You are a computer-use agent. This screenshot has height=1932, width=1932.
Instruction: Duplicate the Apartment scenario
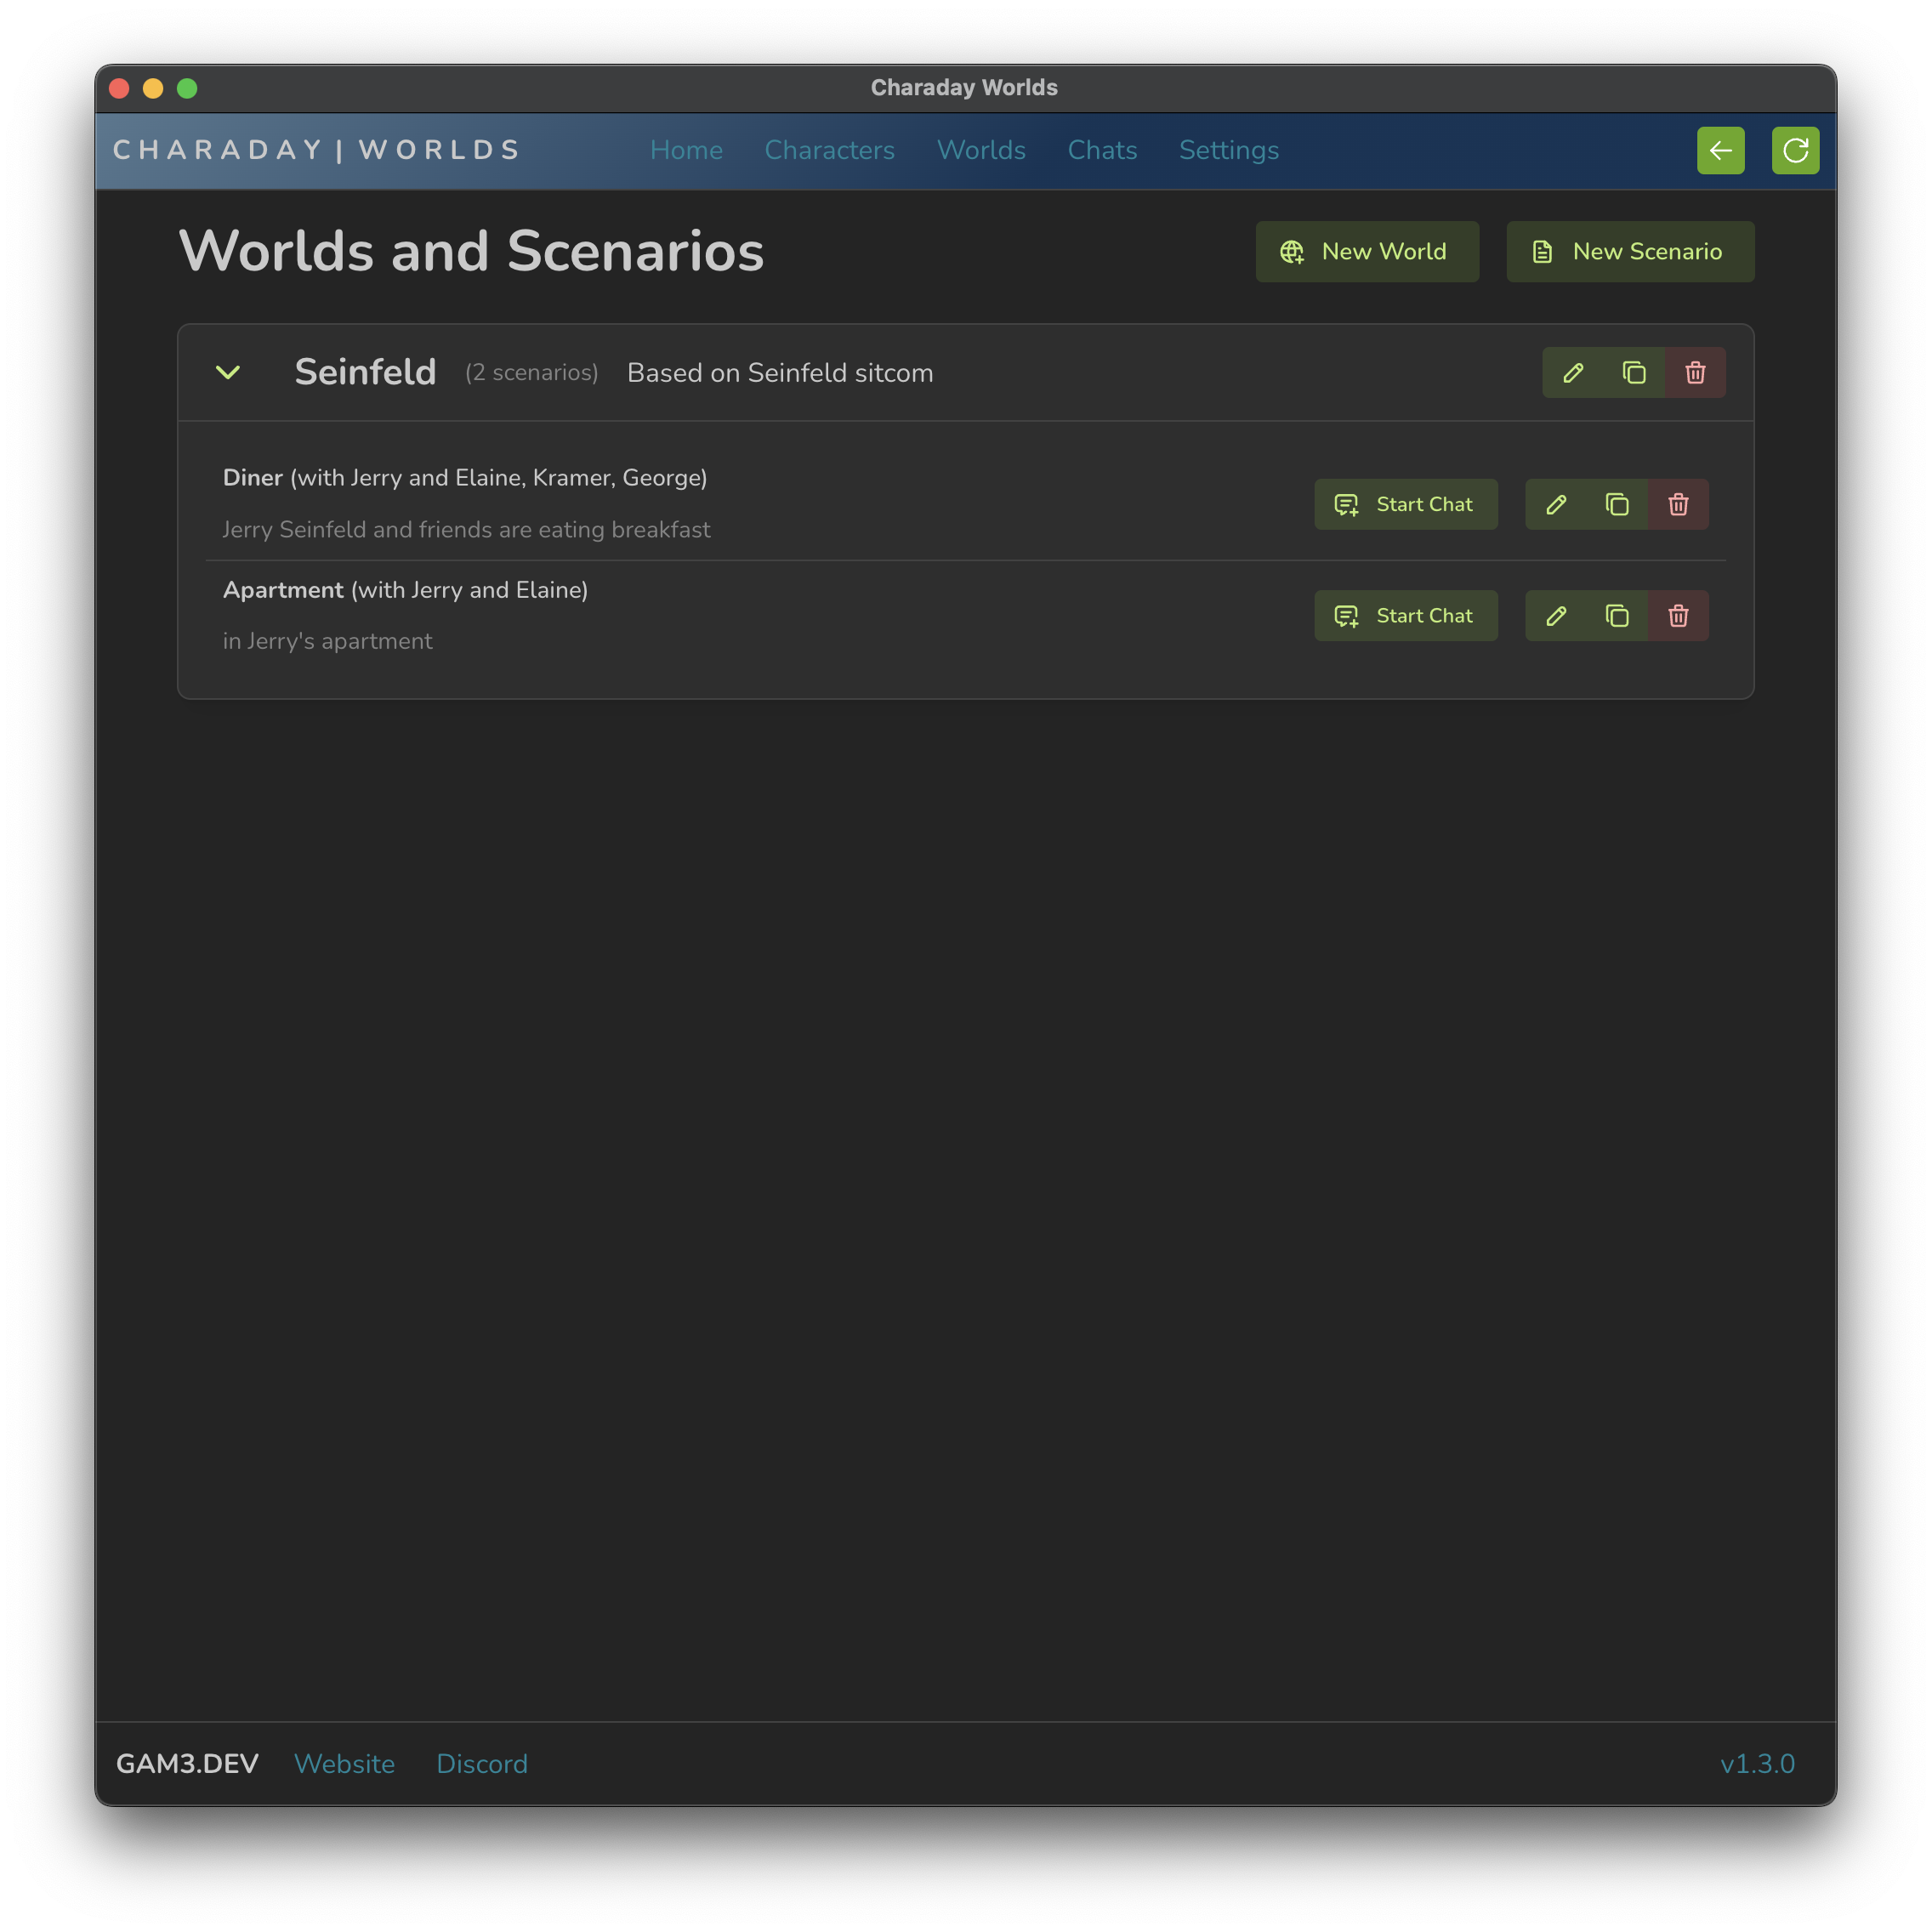pos(1617,616)
